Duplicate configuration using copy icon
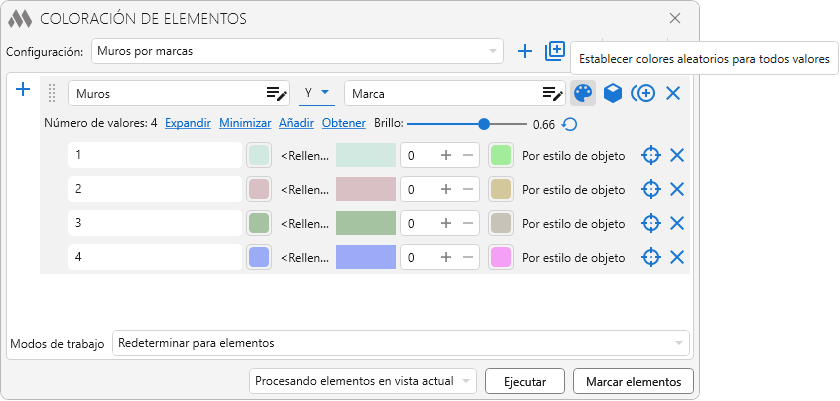Viewport: 840px width, 401px height. point(555,51)
